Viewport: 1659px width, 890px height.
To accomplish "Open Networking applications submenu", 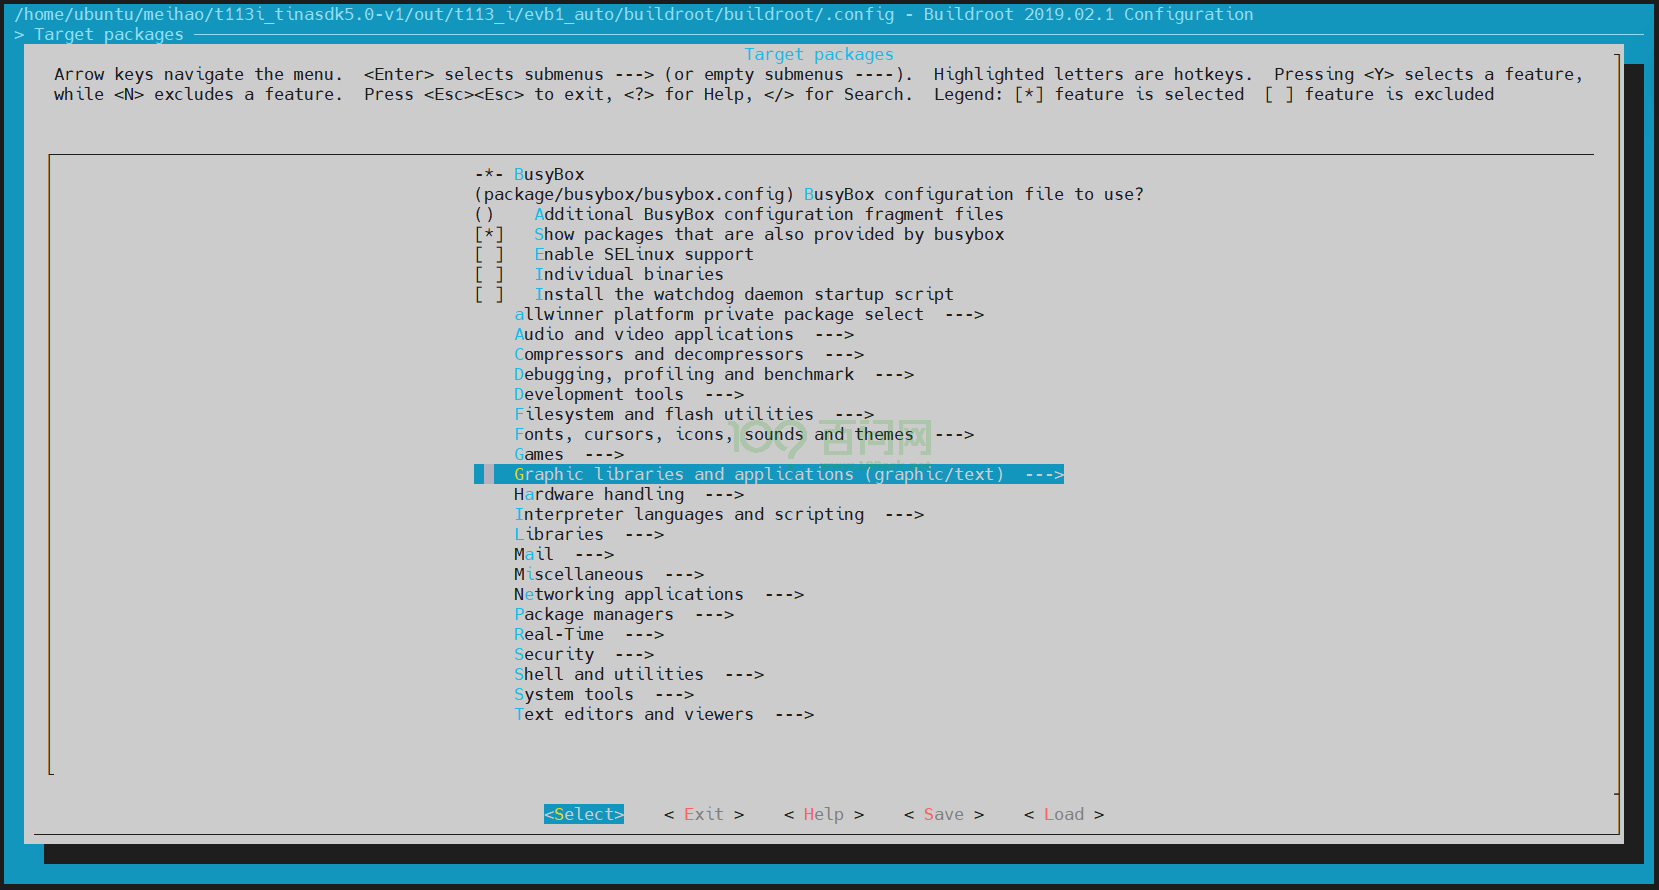I will (x=628, y=595).
